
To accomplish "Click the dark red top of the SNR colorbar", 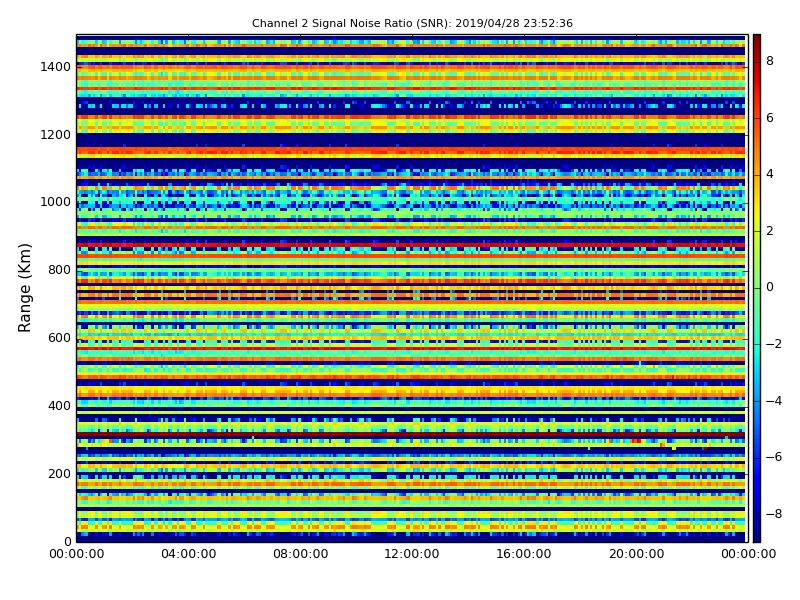I will (x=757, y=41).
